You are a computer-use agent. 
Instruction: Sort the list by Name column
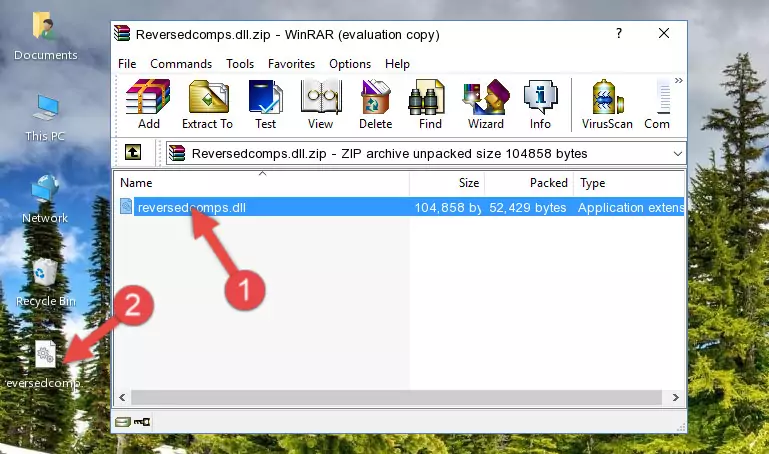pyautogui.click(x=262, y=183)
